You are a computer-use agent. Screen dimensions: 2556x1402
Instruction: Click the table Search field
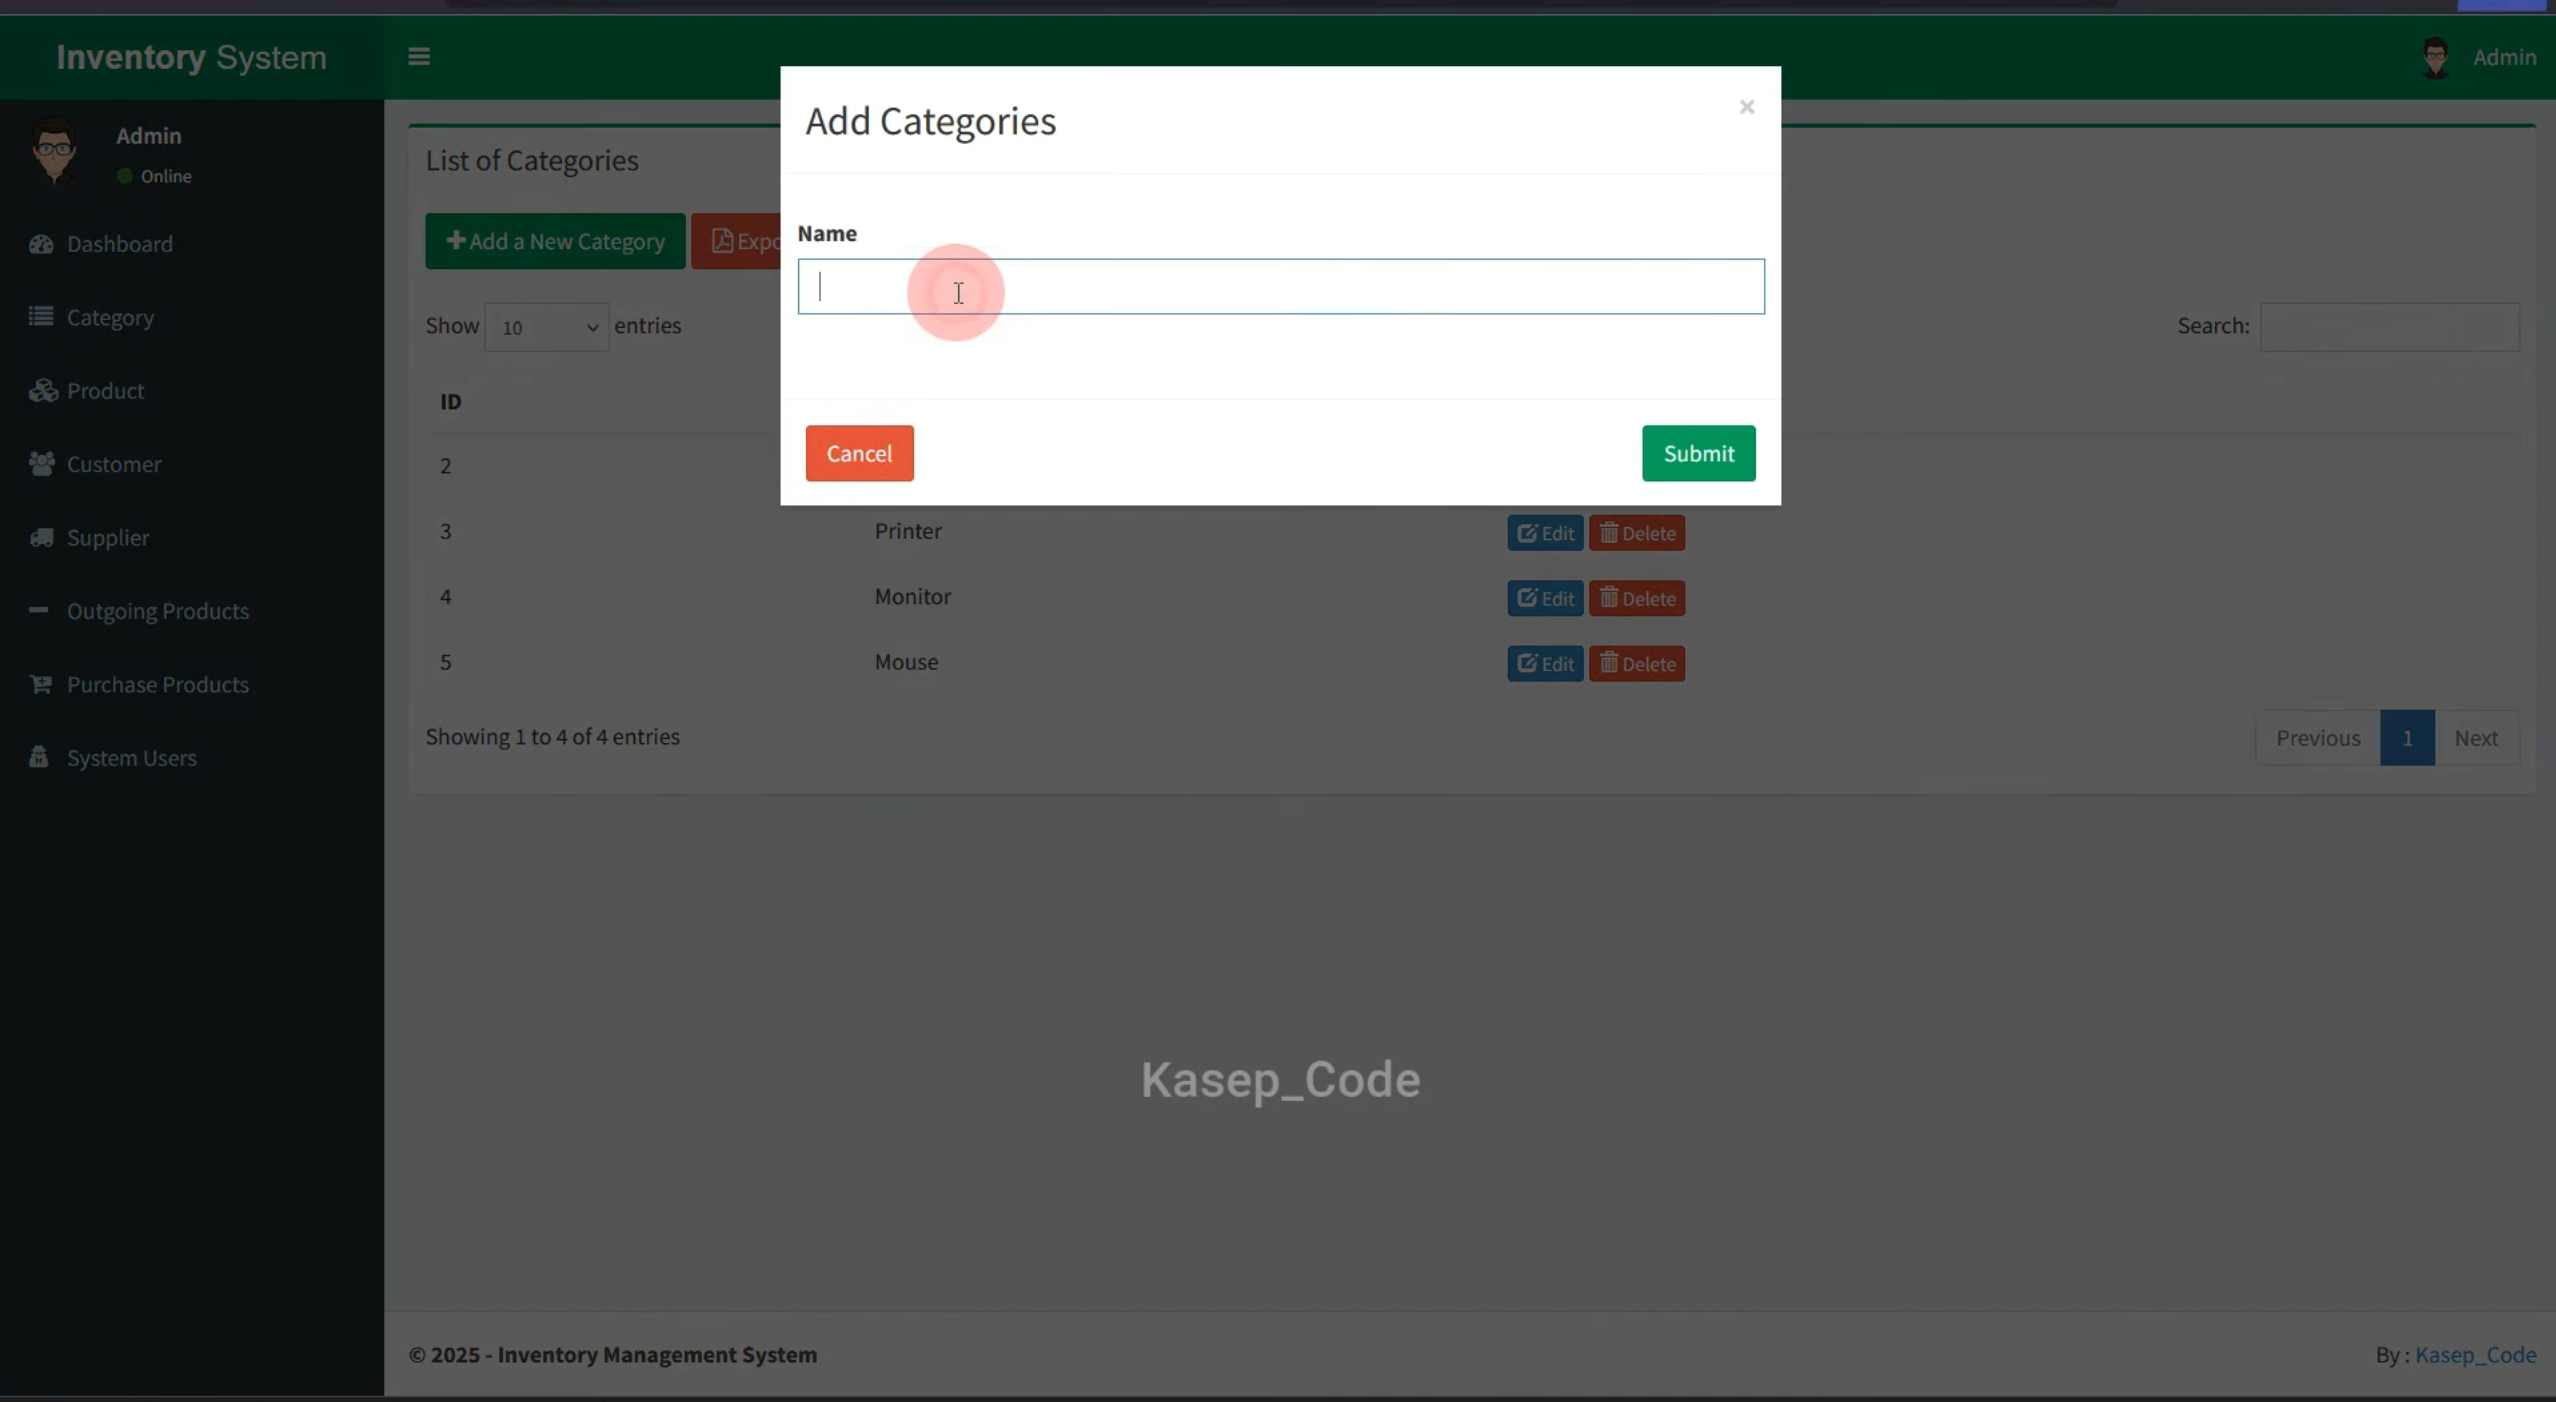click(2389, 327)
